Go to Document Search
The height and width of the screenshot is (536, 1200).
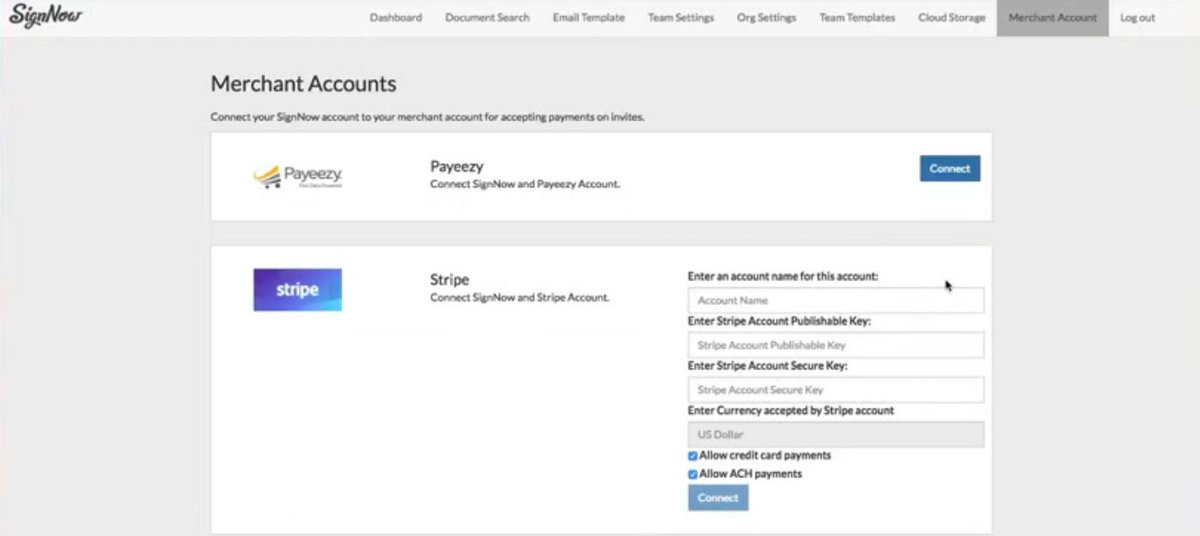pos(487,18)
